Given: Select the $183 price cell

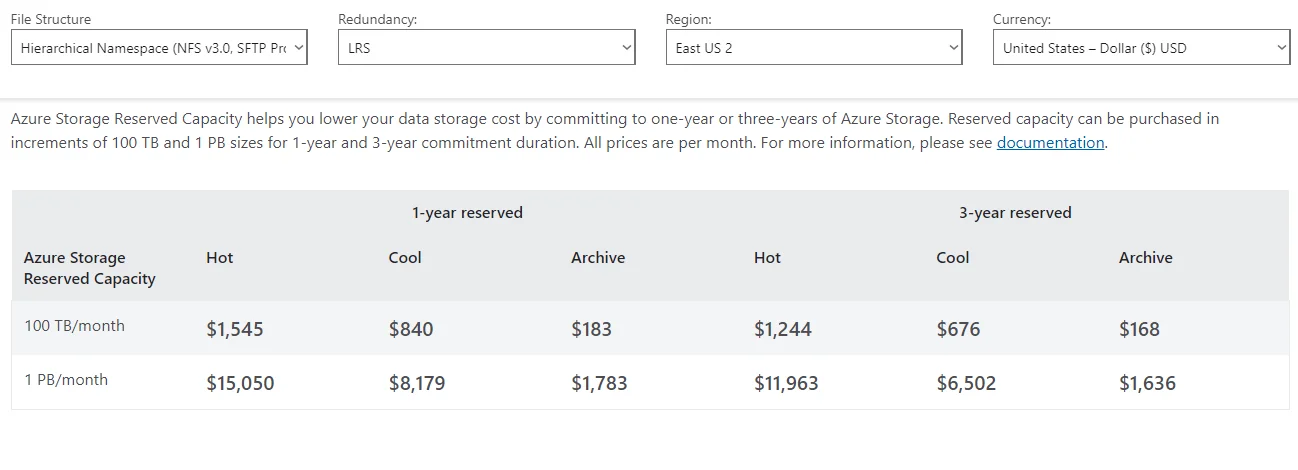Looking at the screenshot, I should coord(591,329).
